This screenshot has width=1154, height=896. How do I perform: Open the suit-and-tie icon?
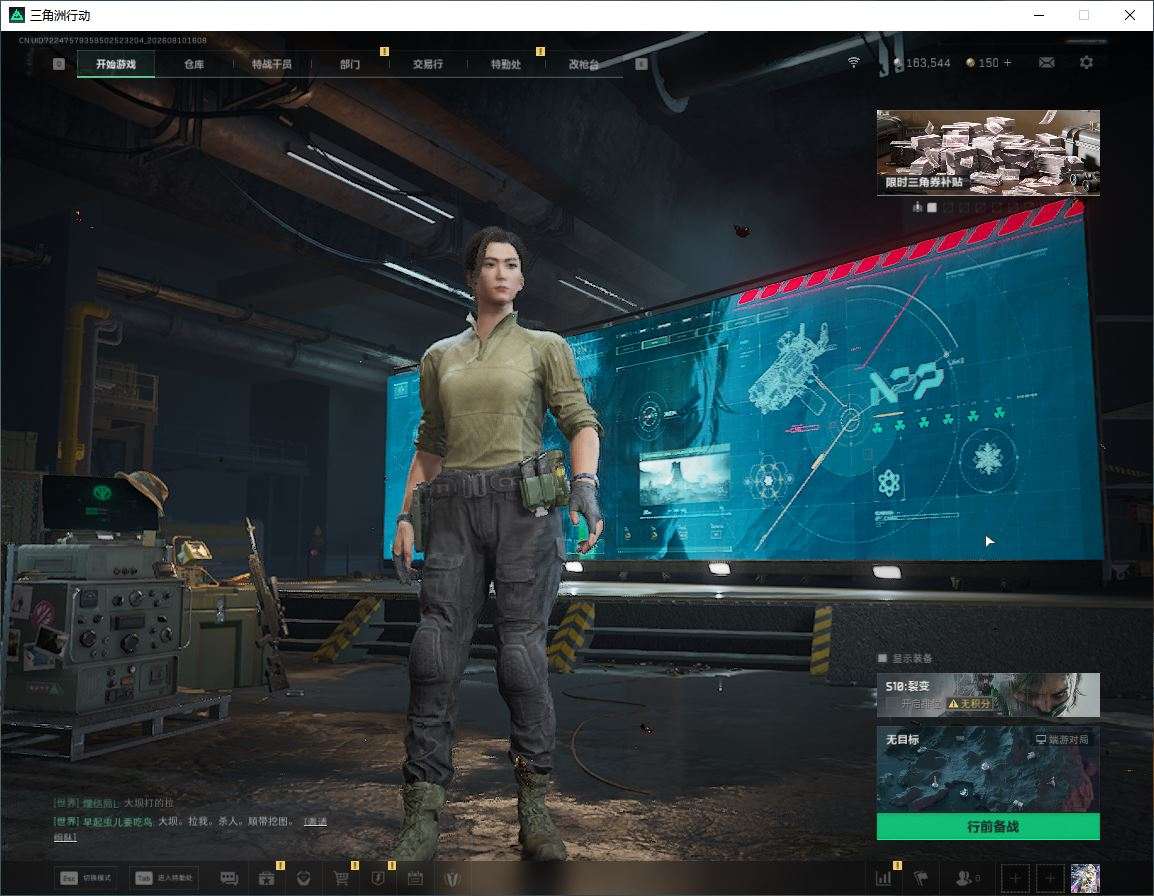coord(452,878)
